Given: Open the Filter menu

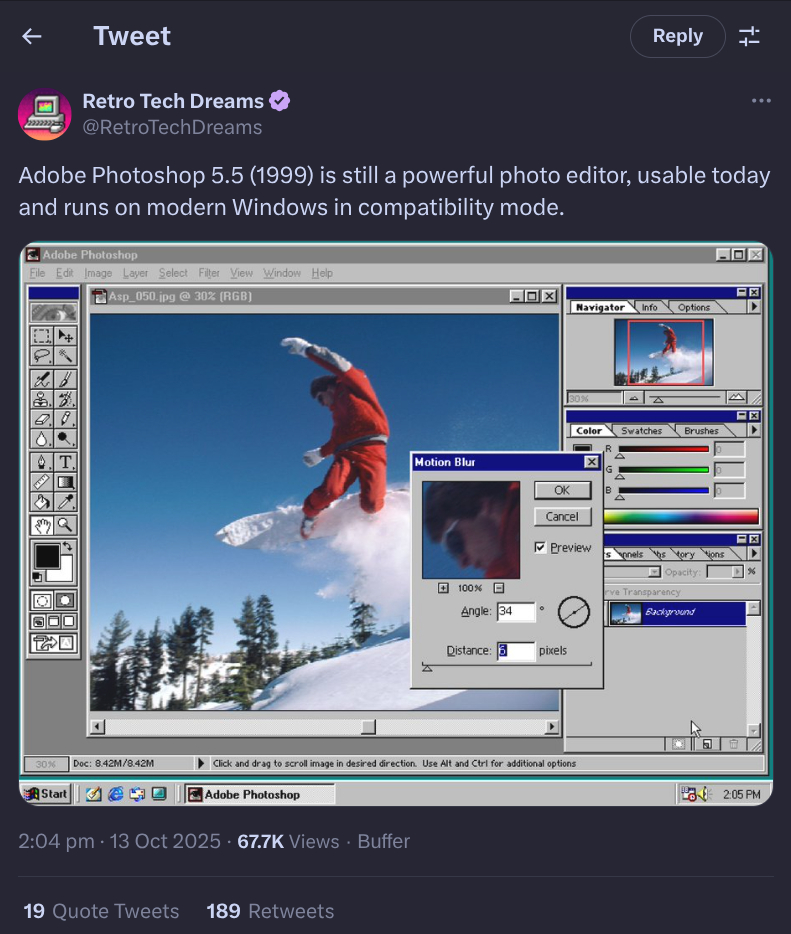Looking at the screenshot, I should pos(209,273).
